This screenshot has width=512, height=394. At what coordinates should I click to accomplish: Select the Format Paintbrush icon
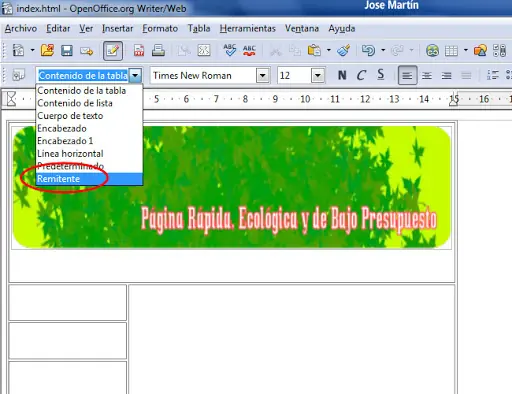[x=343, y=51]
